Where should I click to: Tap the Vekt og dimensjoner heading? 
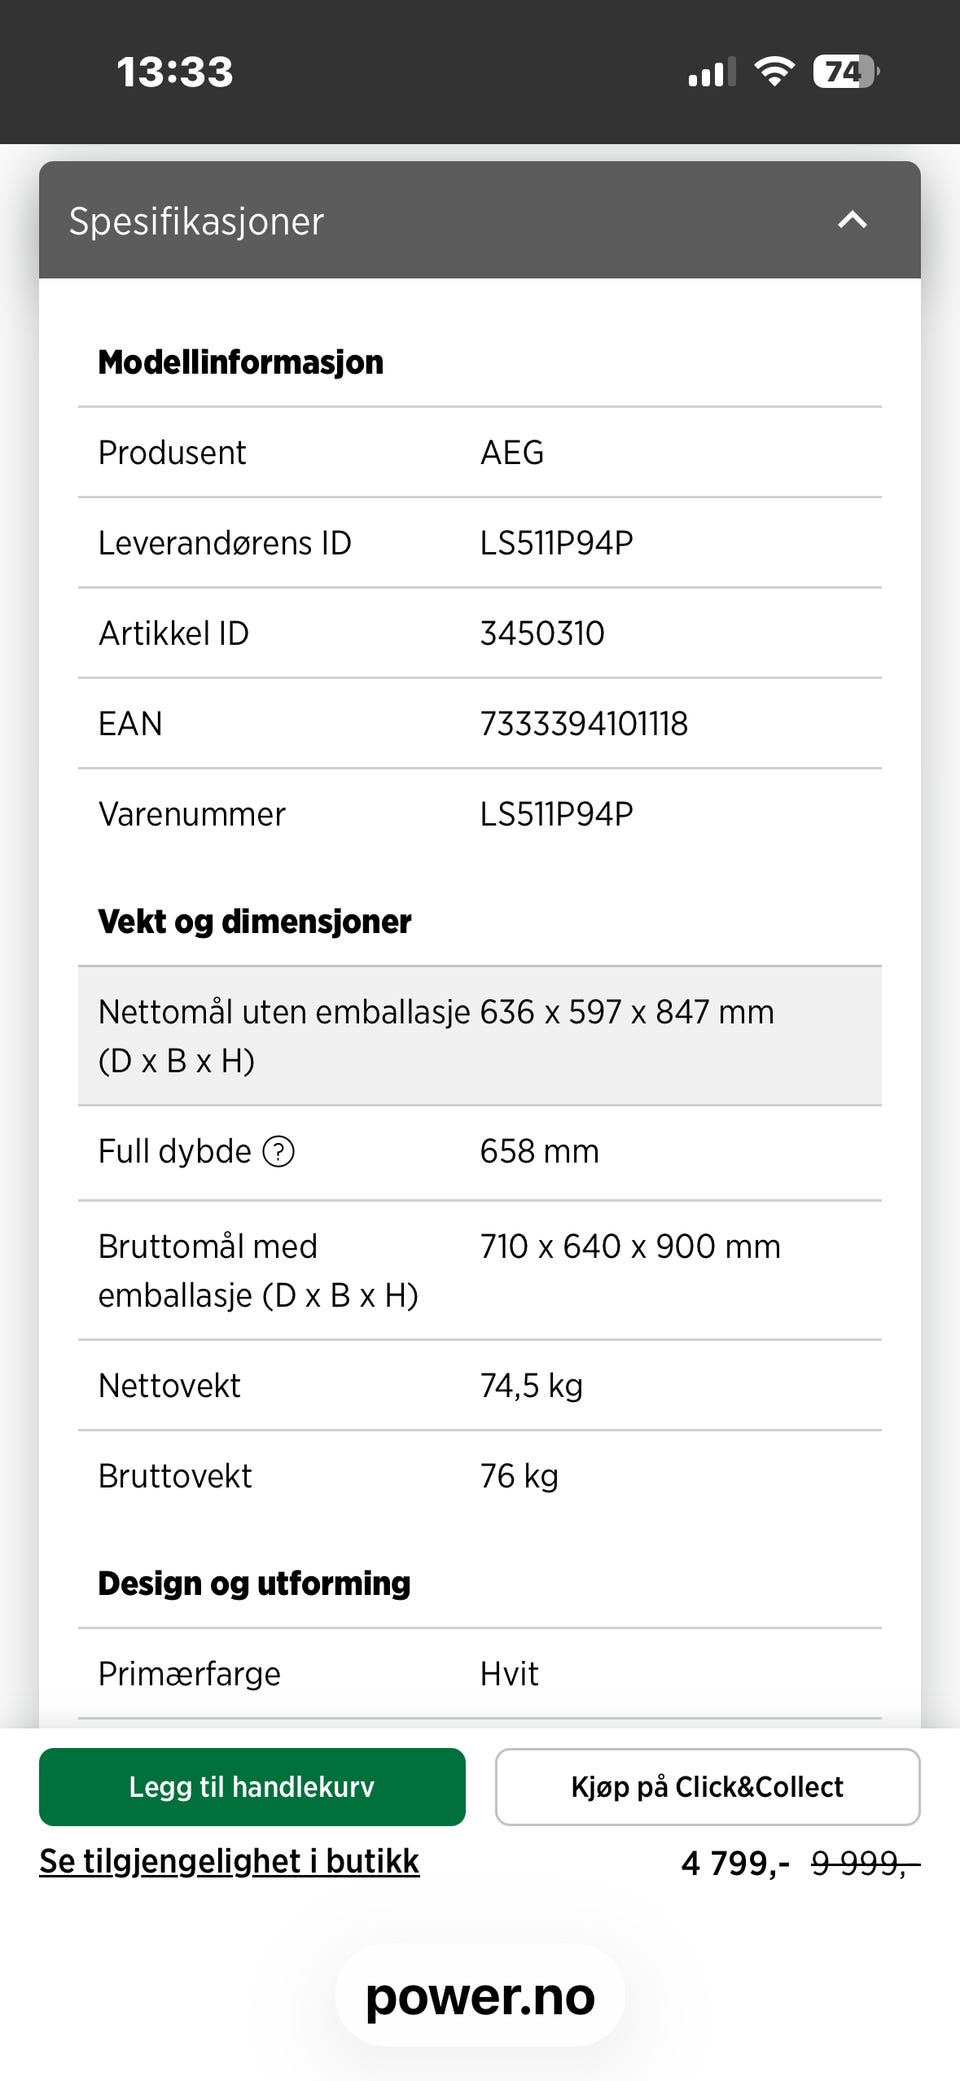pyautogui.click(x=255, y=921)
